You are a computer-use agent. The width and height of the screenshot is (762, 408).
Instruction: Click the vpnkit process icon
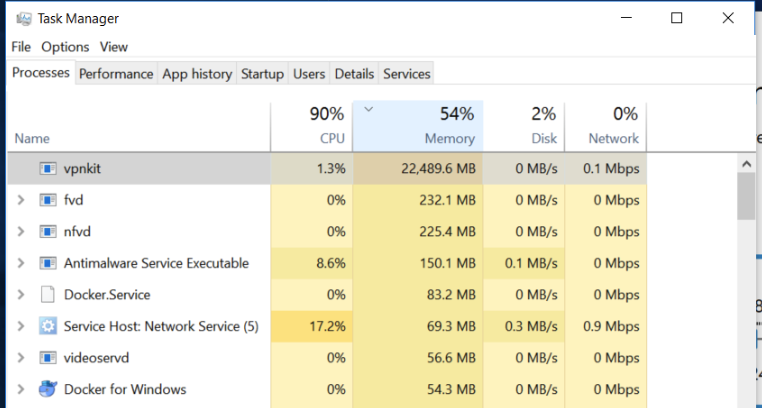pos(48,169)
